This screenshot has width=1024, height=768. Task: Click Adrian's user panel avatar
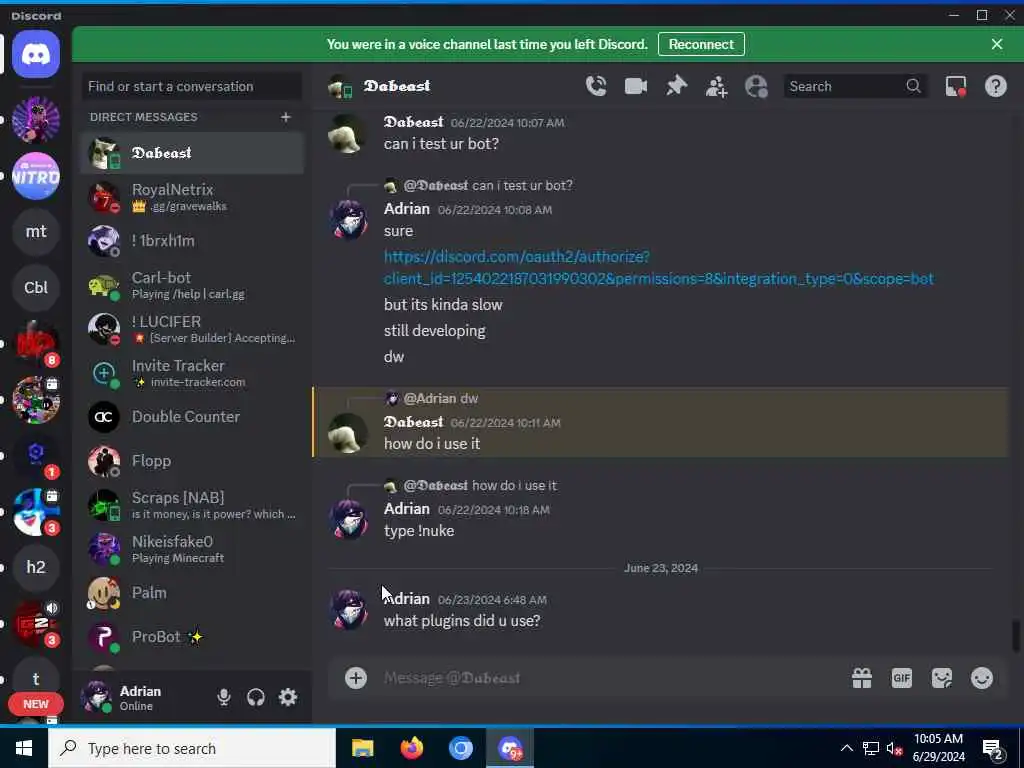pos(97,697)
